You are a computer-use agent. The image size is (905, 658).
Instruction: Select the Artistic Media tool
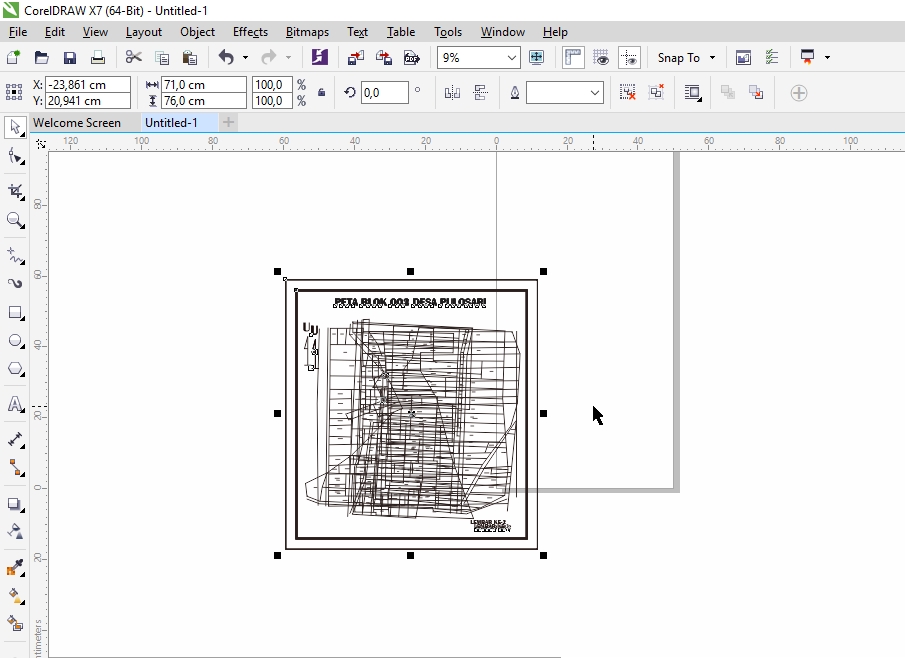point(15,283)
